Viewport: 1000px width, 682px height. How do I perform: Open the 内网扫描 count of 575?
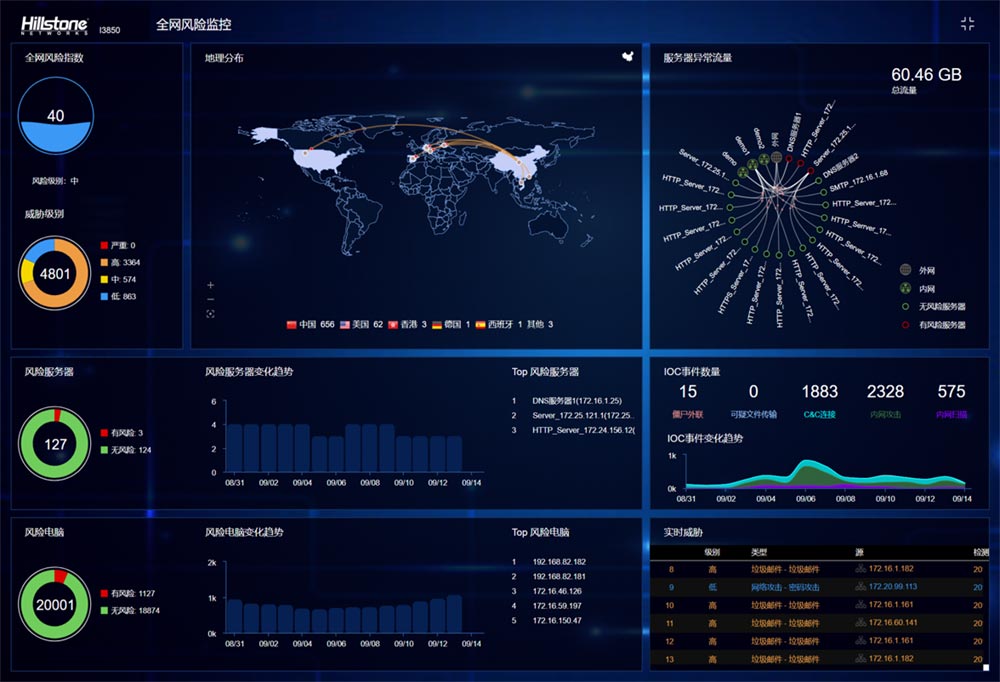pos(951,391)
